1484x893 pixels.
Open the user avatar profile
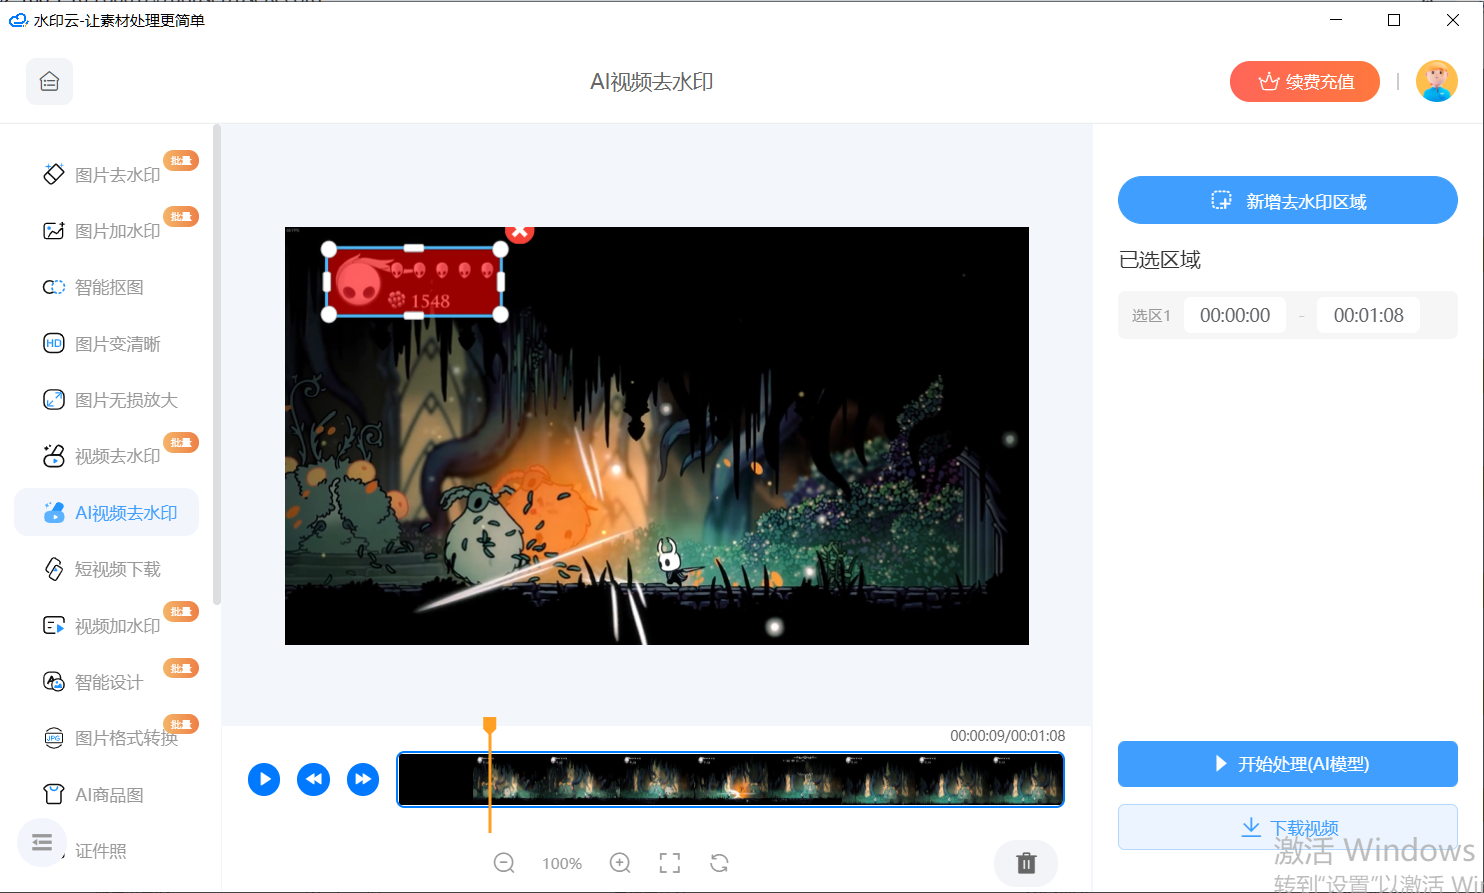pyautogui.click(x=1436, y=82)
